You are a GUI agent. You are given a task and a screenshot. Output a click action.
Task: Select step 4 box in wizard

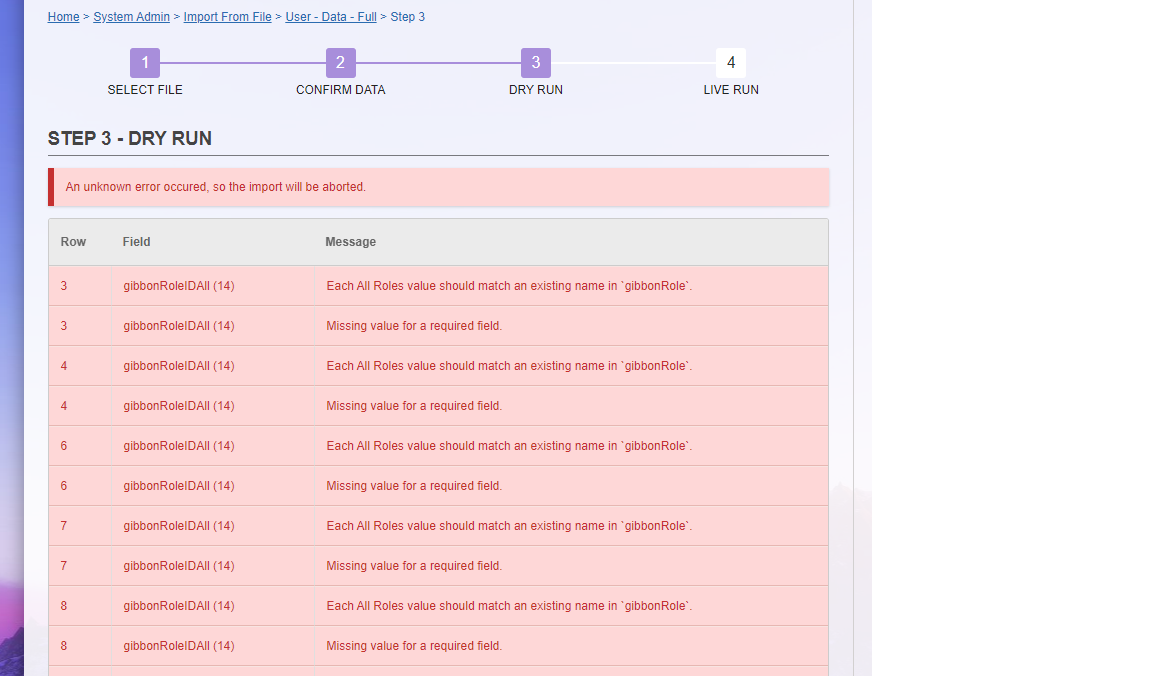point(731,63)
